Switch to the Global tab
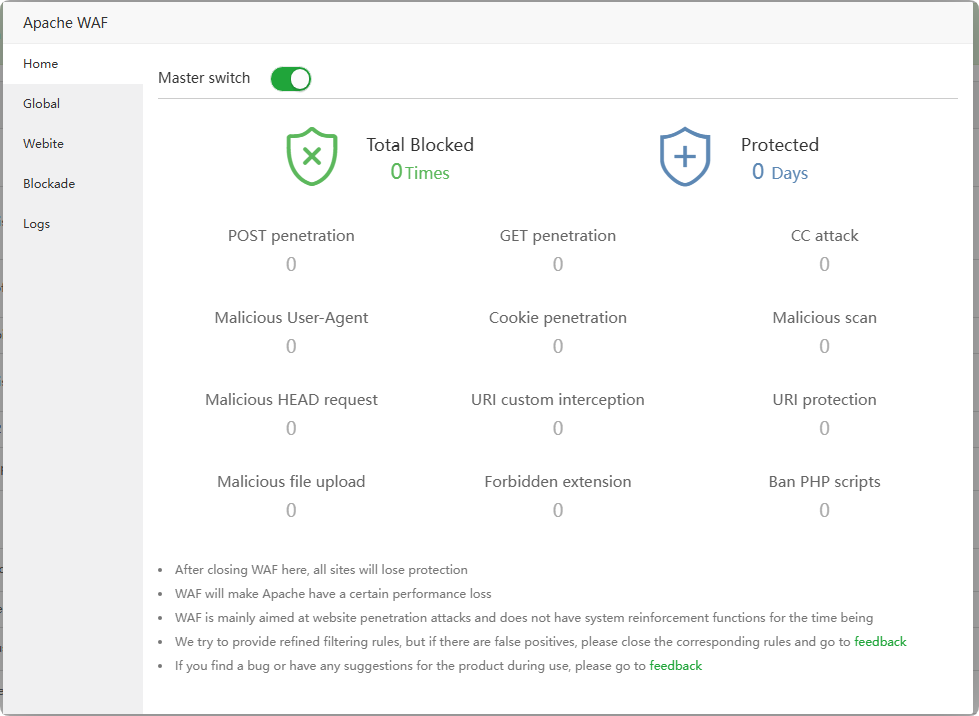 click(x=42, y=104)
